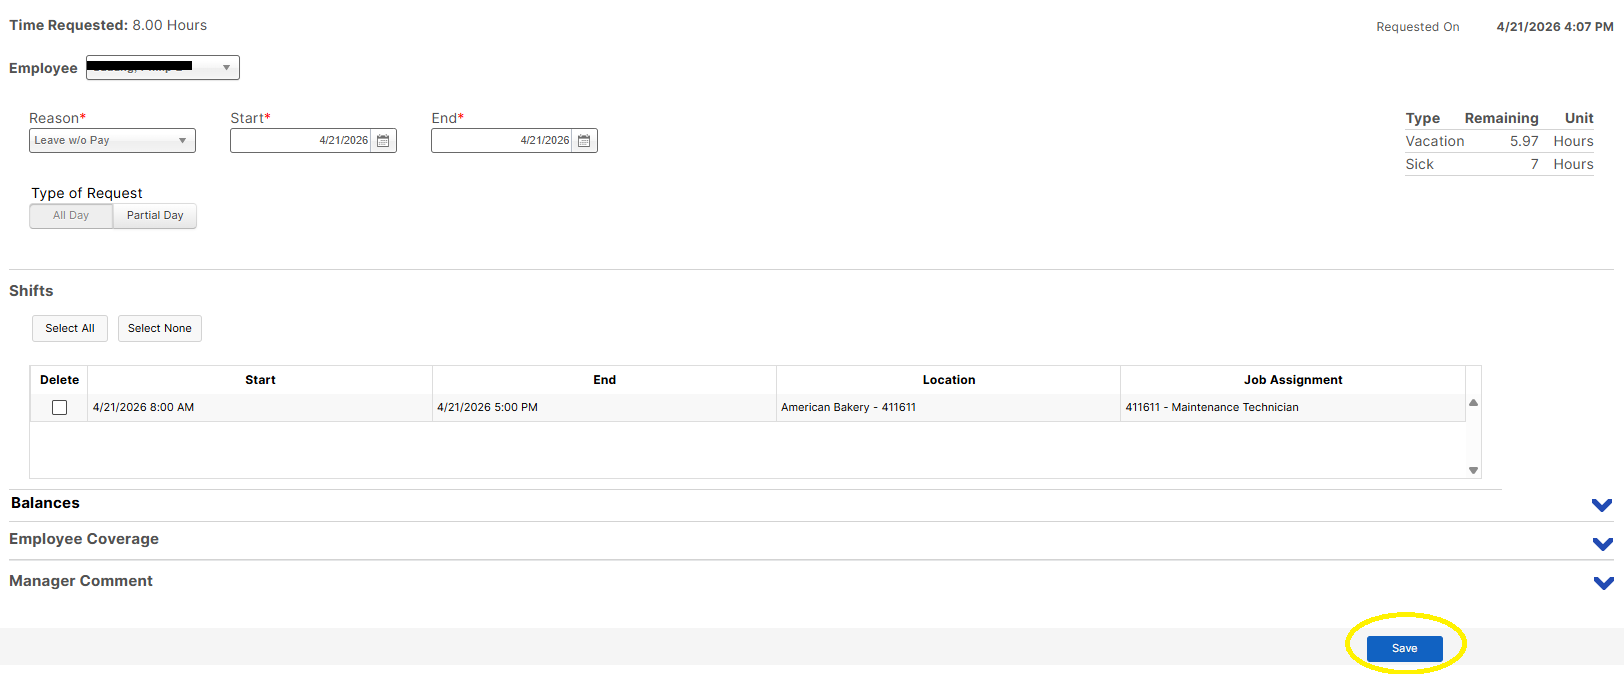Click the Time Requested 8.00 Hours text
The height and width of the screenshot is (674, 1624).
[108, 25]
